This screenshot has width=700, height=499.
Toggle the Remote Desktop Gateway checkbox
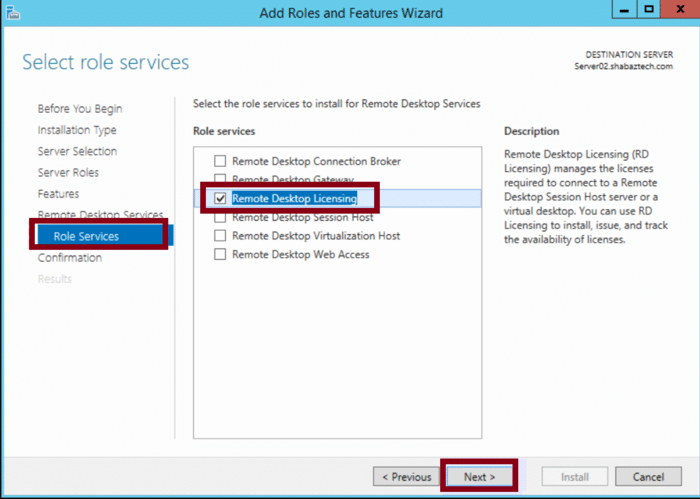pos(220,180)
